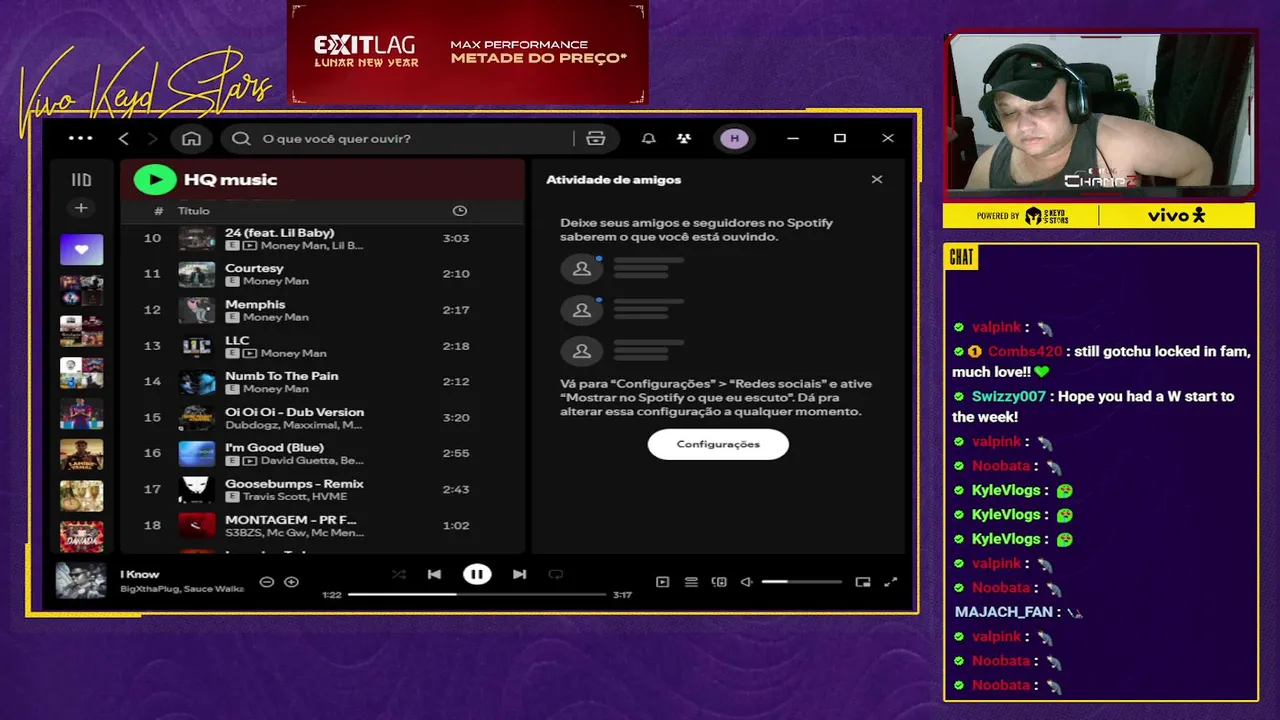The height and width of the screenshot is (720, 1280).
Task: Open now playing song title 'I Know'
Action: [x=140, y=574]
